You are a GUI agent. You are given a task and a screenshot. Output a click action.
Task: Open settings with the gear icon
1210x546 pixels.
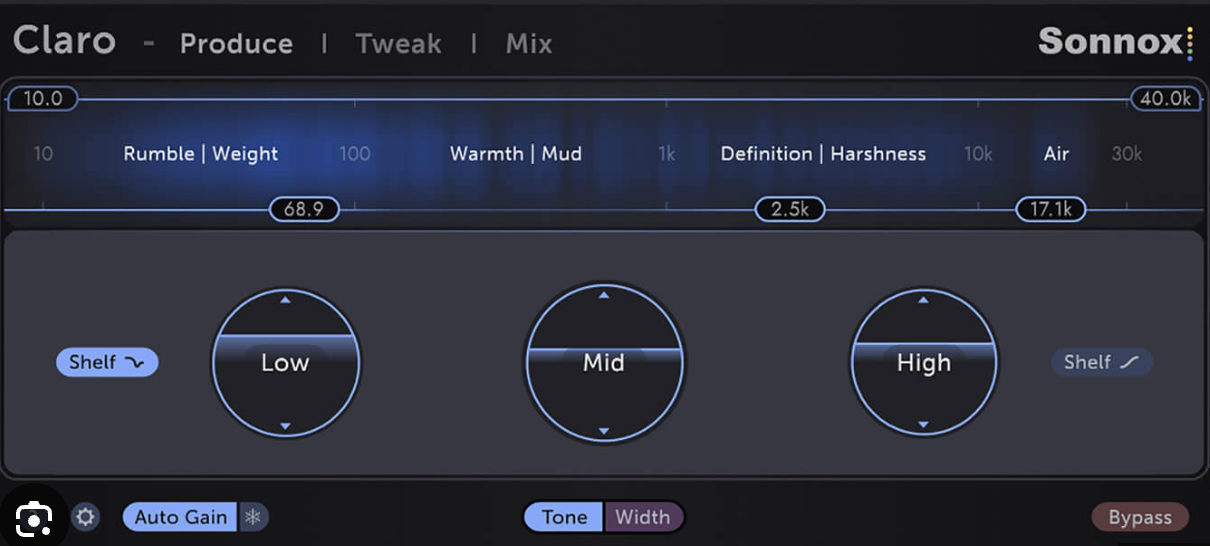pyautogui.click(x=86, y=517)
